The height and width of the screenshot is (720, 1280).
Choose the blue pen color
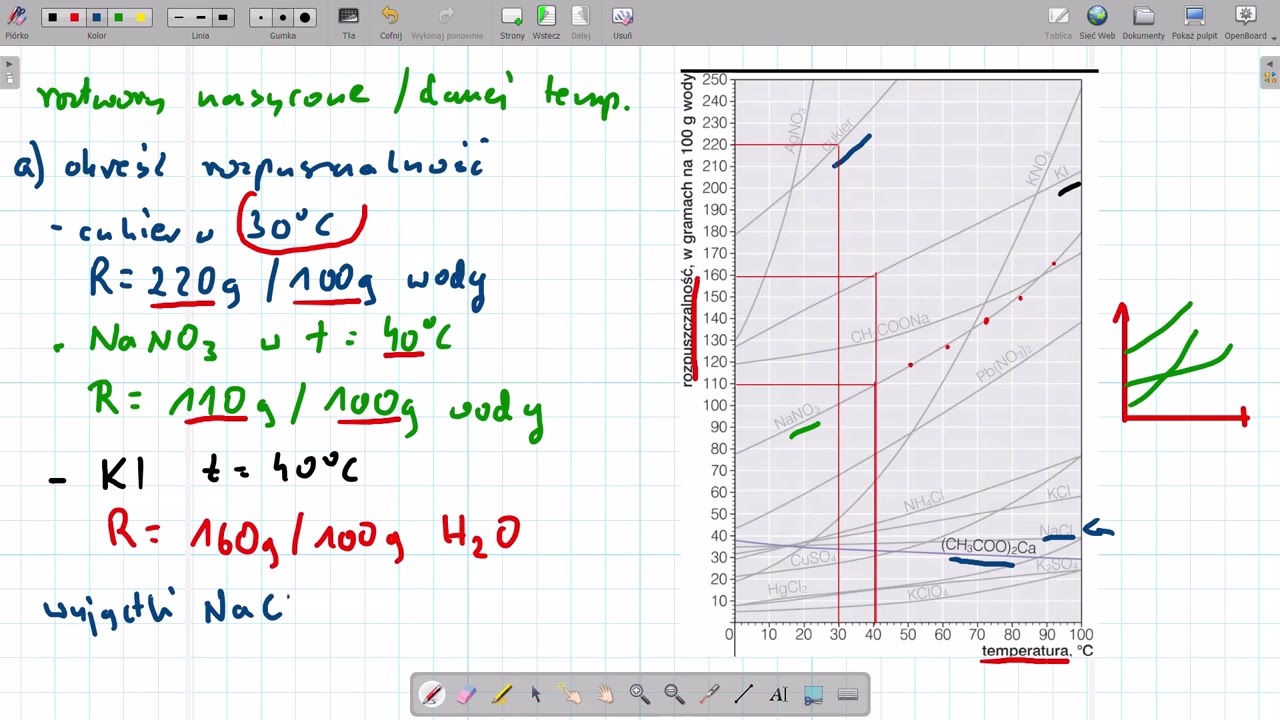click(x=96, y=18)
